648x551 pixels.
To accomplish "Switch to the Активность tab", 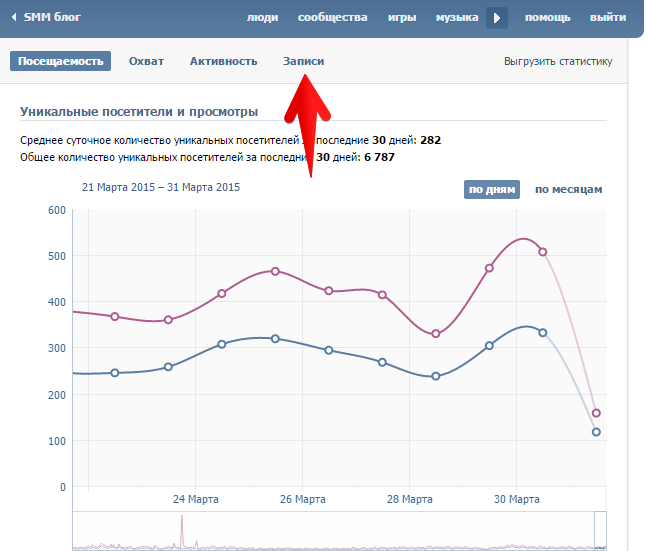I will tap(223, 61).
